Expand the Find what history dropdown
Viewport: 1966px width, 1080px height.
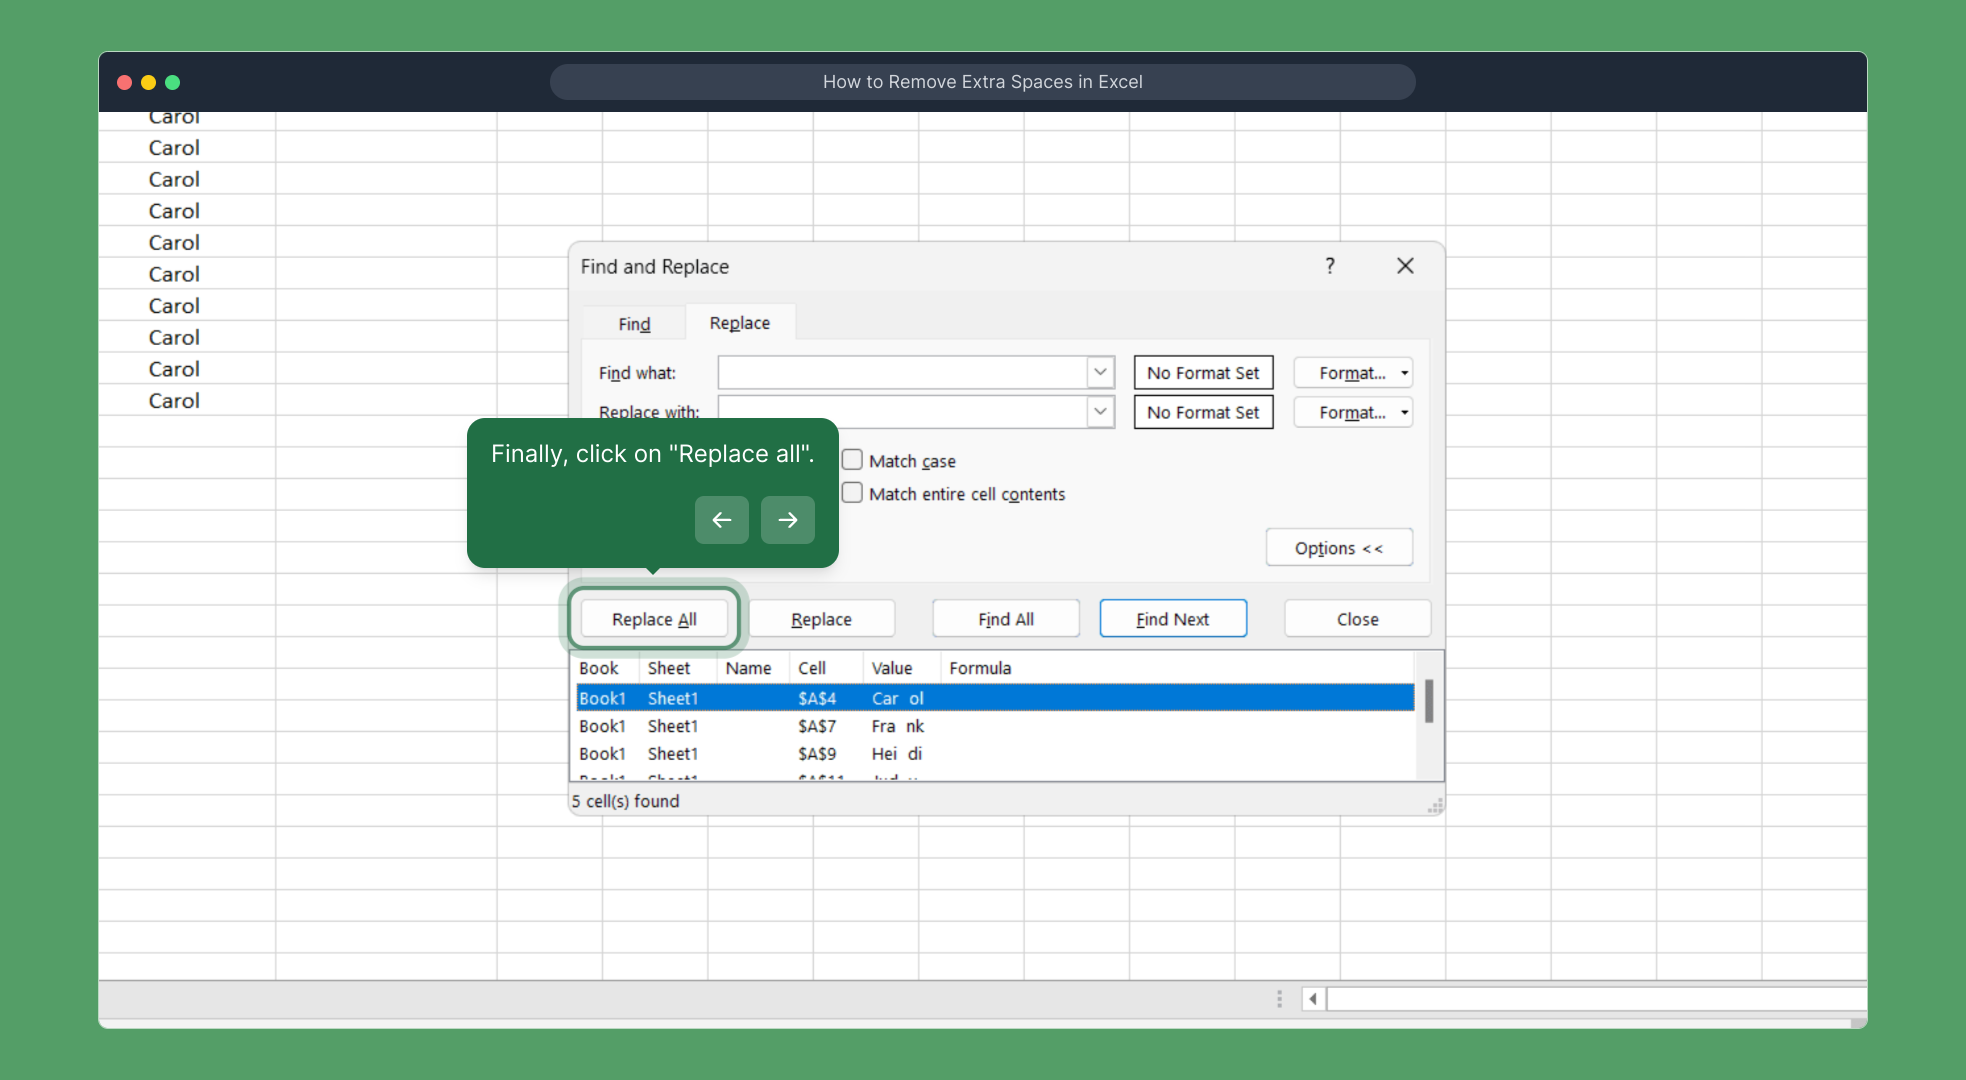(x=1100, y=372)
